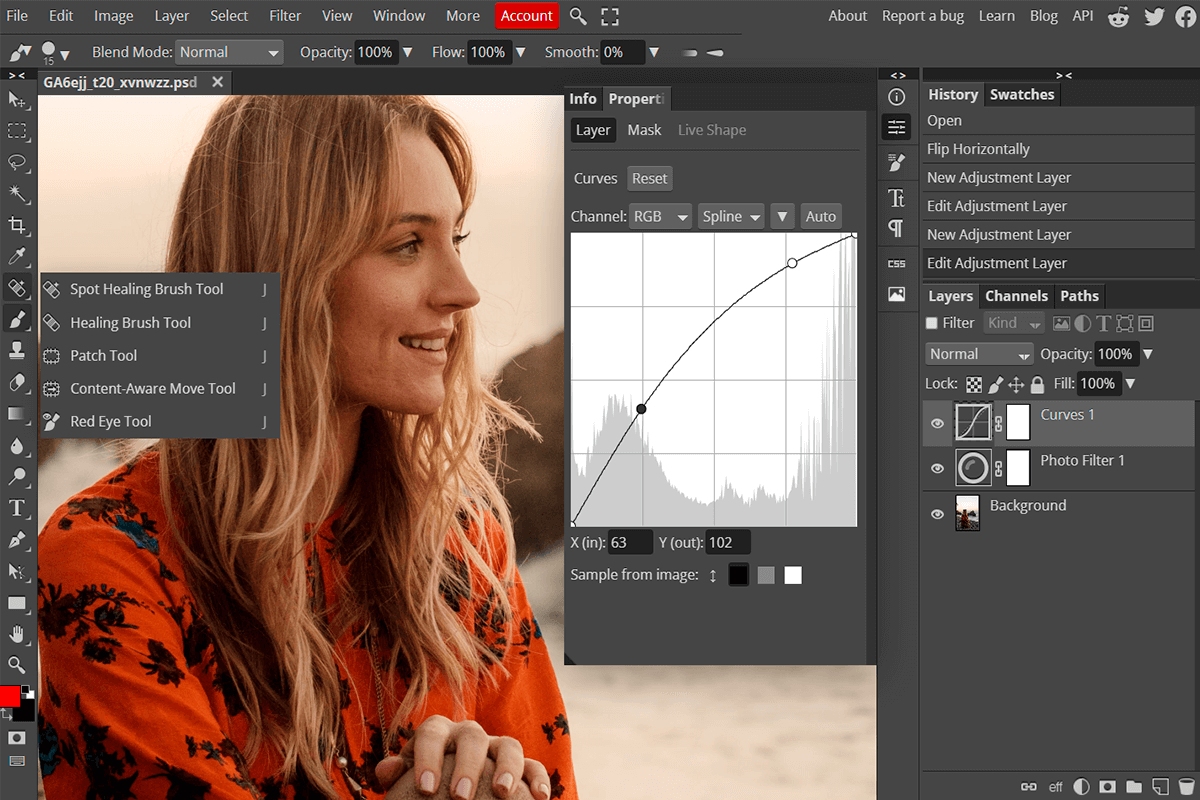Add a new adjustment layer icon at panel bottom
1200x800 pixels.
tap(1081, 786)
